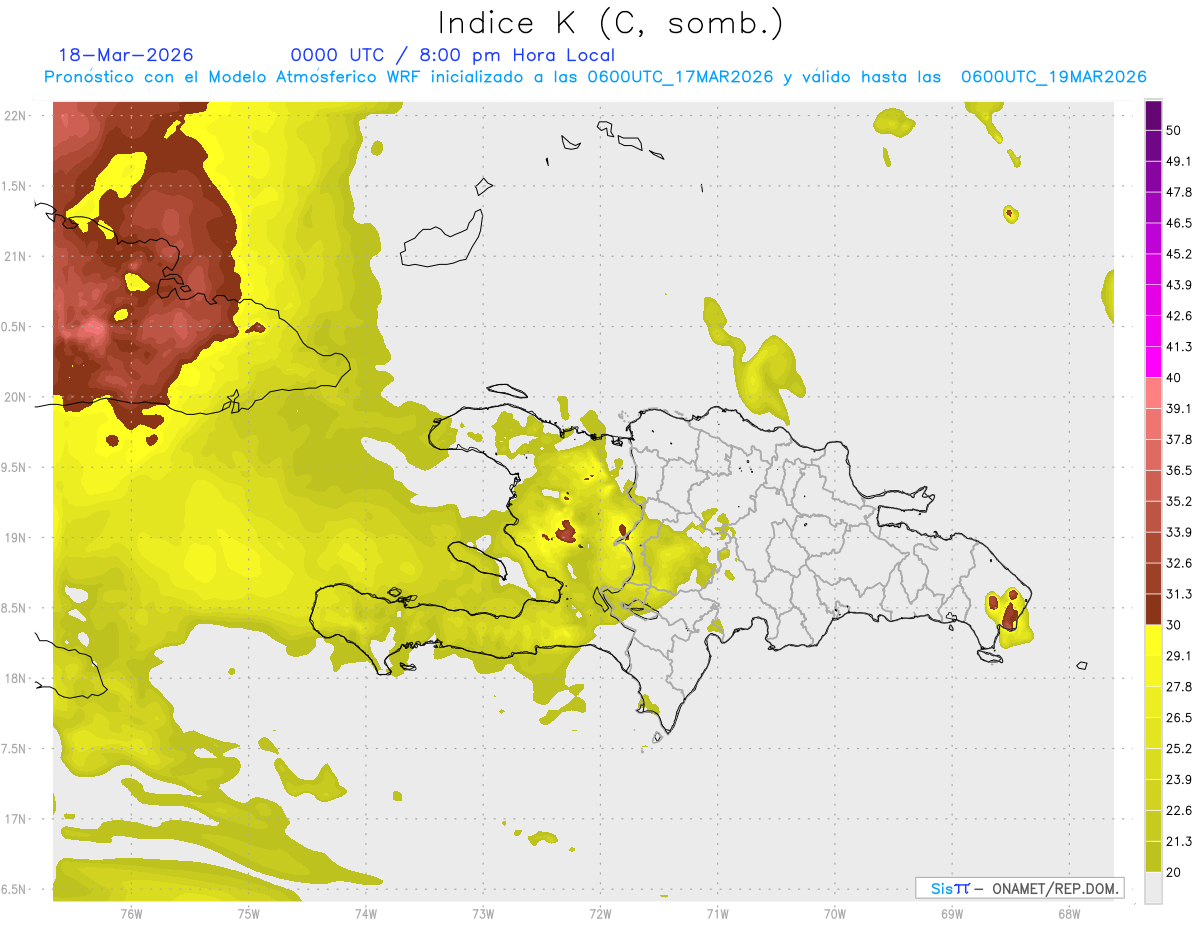Click the colorbar value "23.9"

[1180, 779]
